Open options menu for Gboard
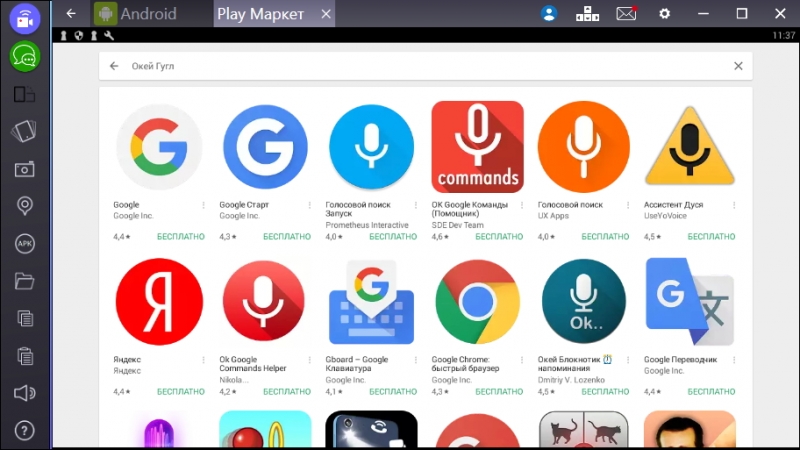 coord(415,360)
